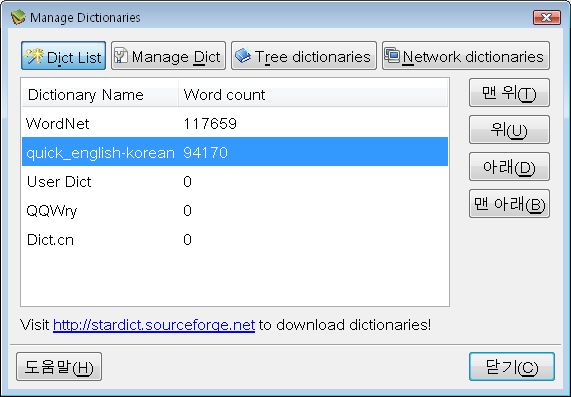Click the StarDict book icon in title bar
This screenshot has height=397, width=571.
pos(18,17)
